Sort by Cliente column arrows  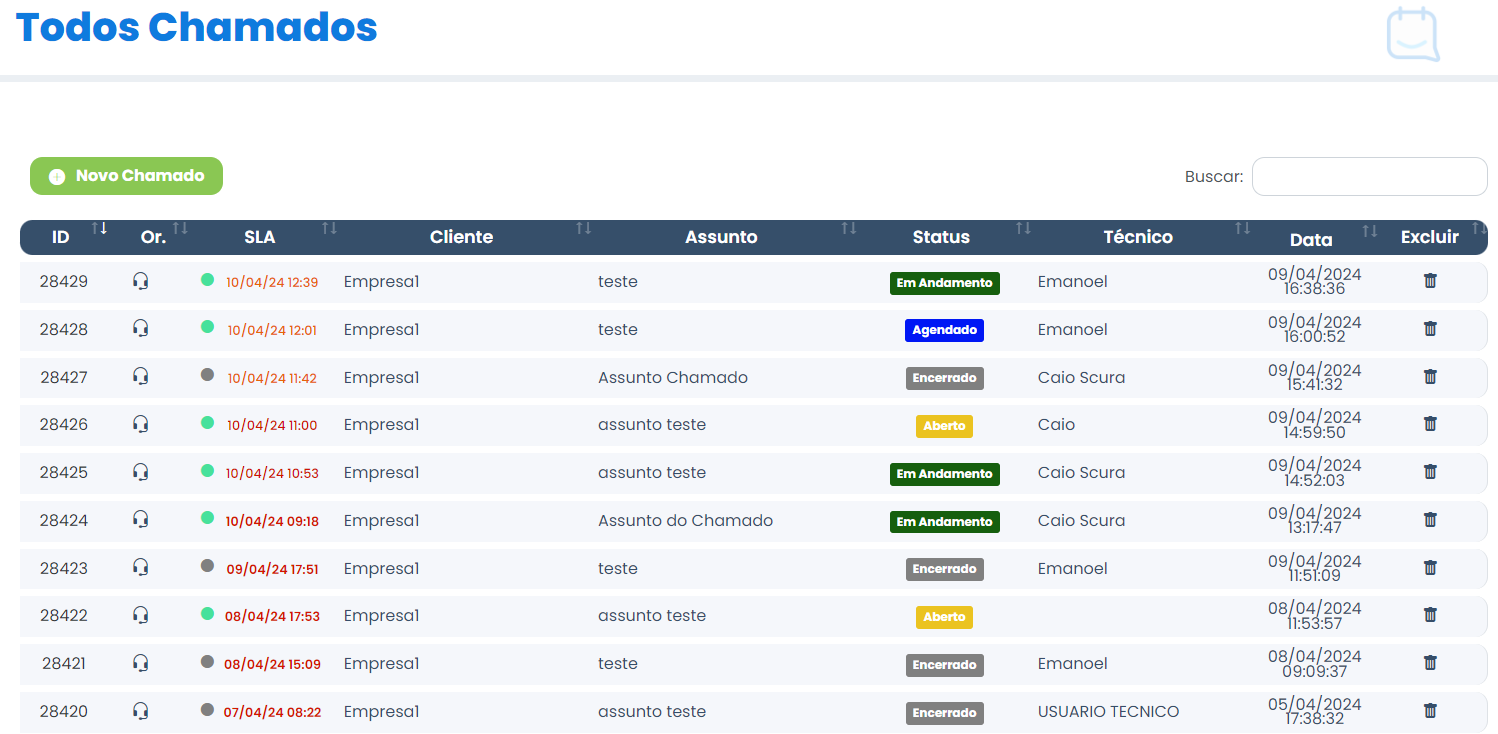[x=583, y=229]
